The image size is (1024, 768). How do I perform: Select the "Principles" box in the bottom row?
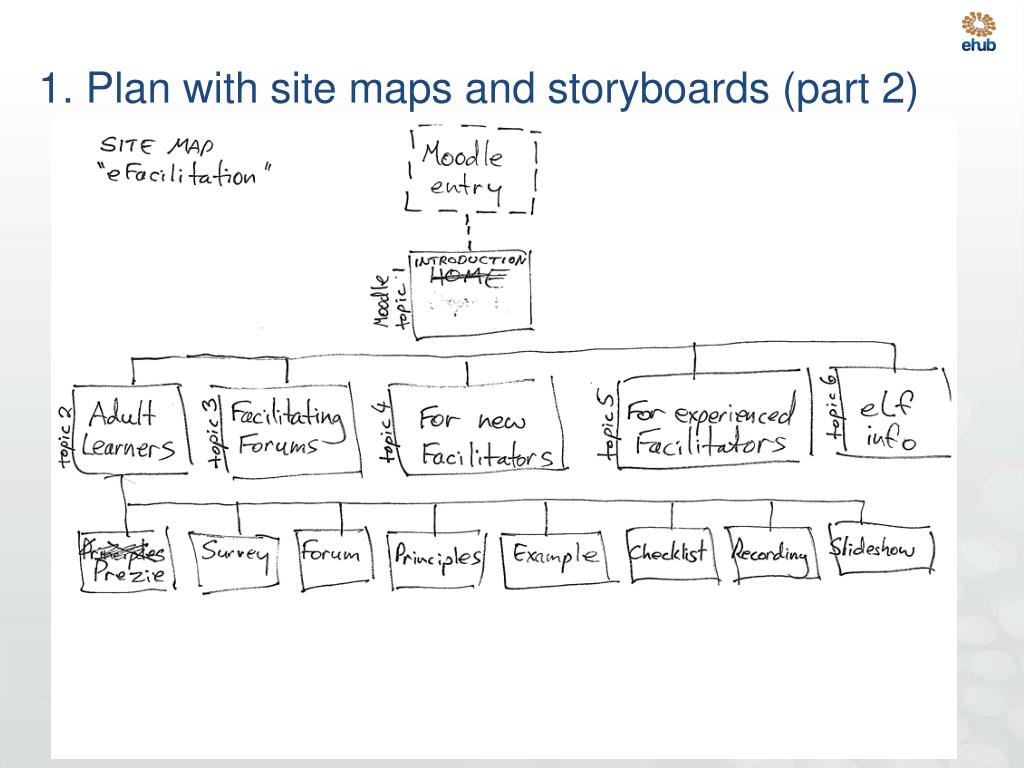point(438,559)
